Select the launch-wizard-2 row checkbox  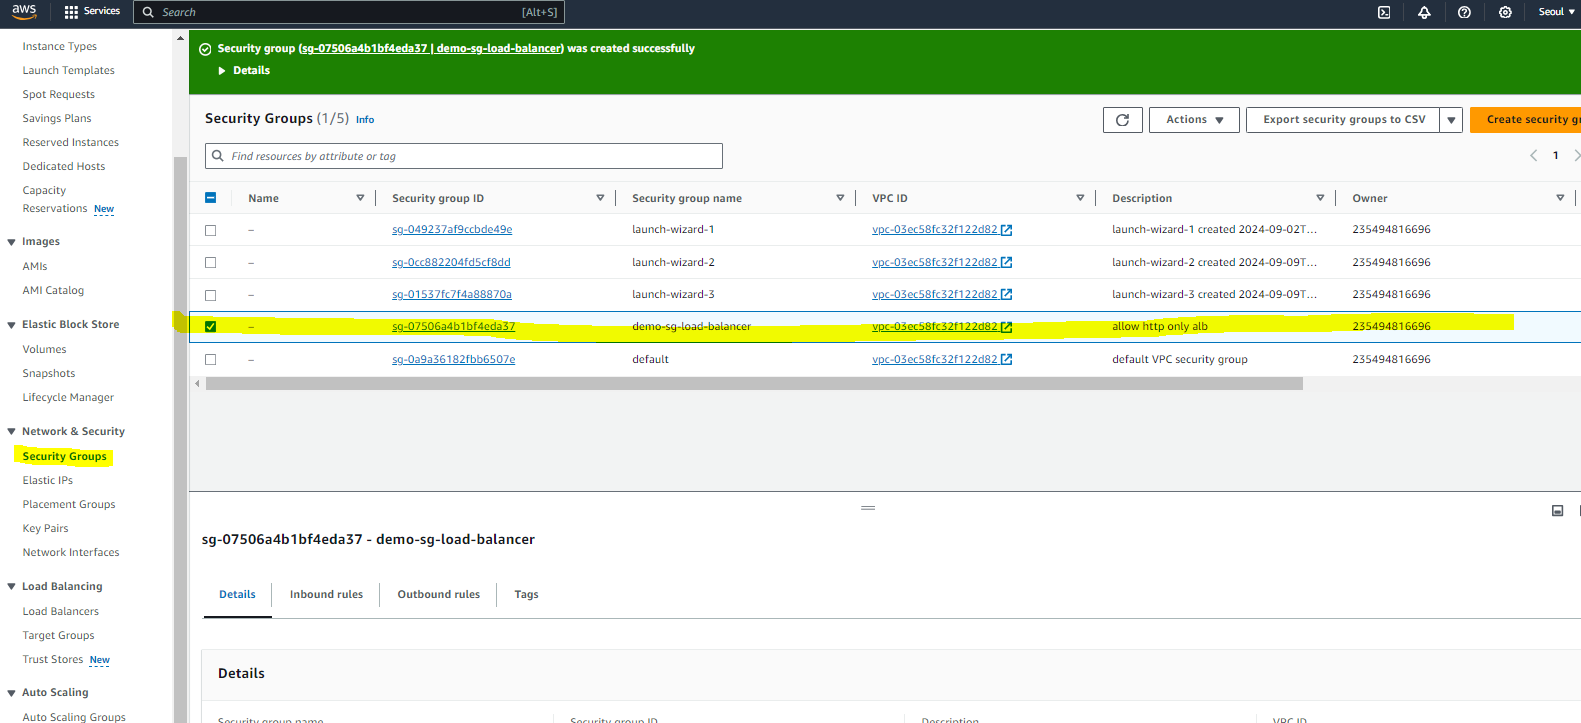coord(210,262)
